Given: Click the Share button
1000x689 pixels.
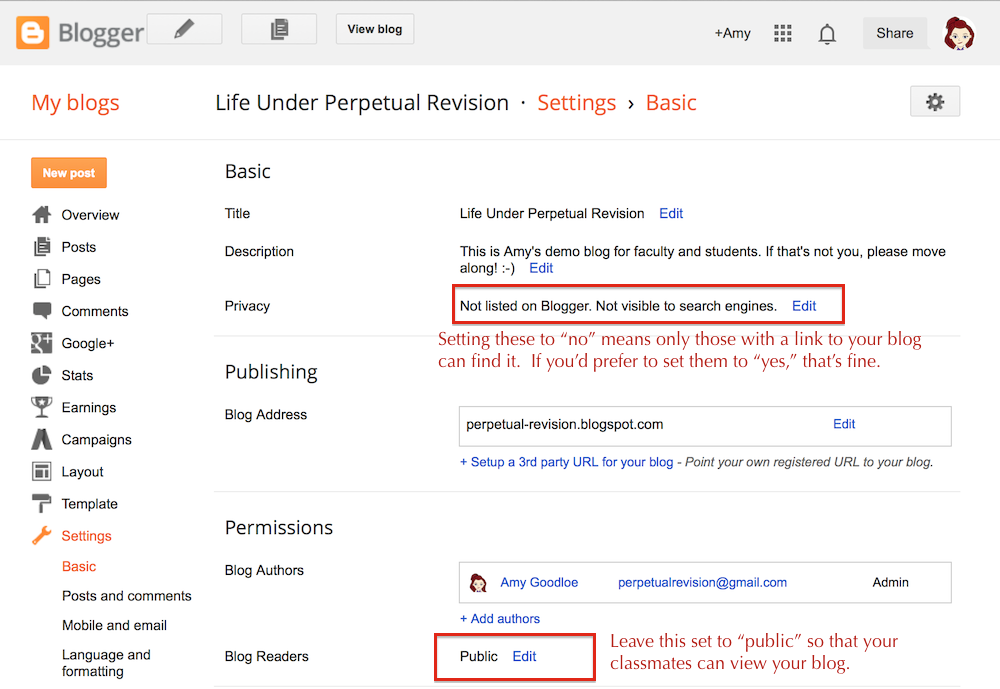Looking at the screenshot, I should pos(895,33).
